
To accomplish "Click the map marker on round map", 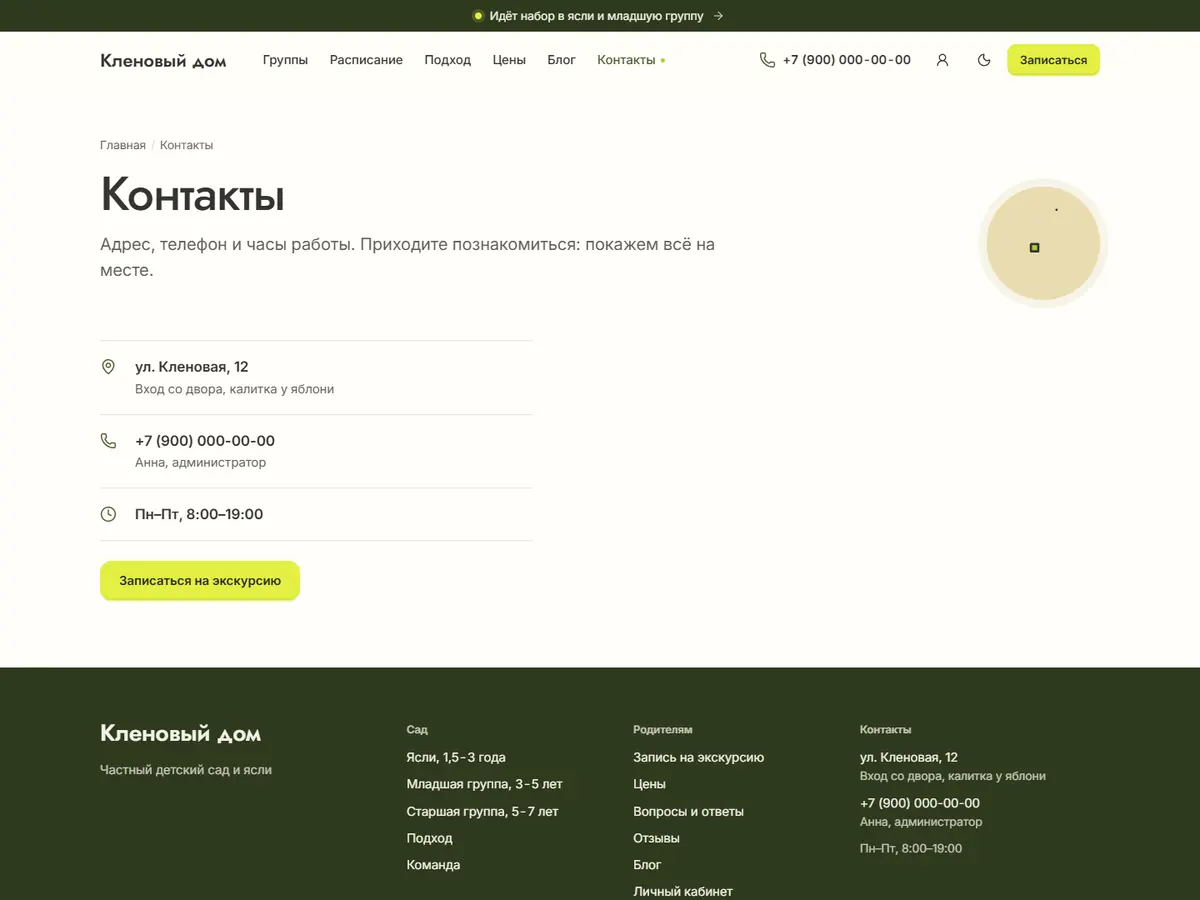I will [x=1035, y=247].
